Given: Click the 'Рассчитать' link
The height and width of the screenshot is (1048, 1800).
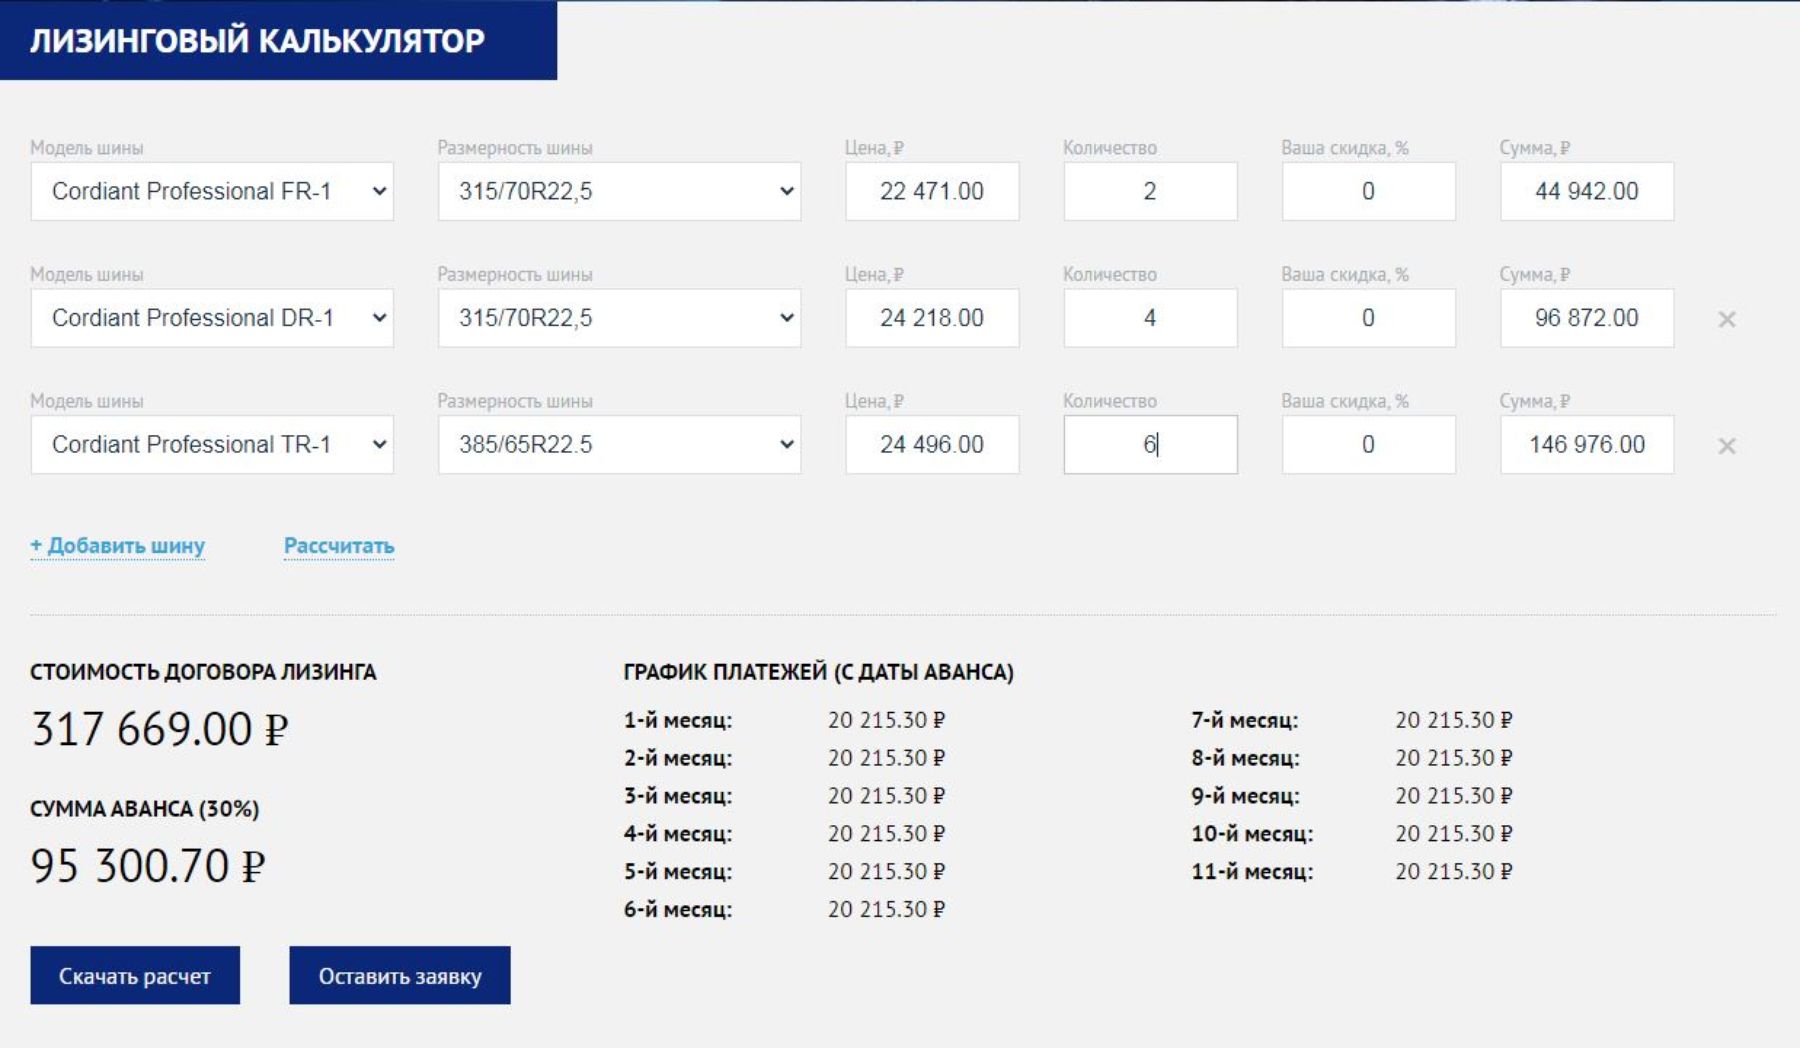Looking at the screenshot, I should [x=339, y=546].
